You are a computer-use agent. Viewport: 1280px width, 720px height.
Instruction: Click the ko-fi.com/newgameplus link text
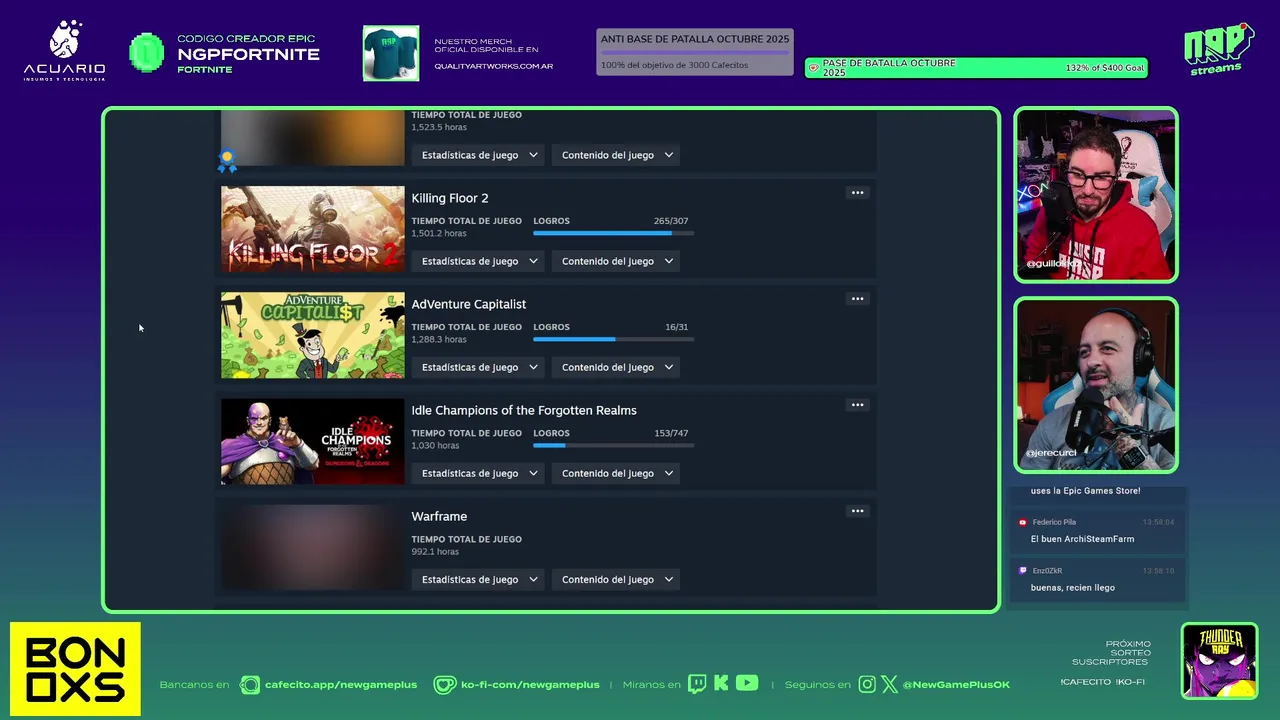(530, 685)
